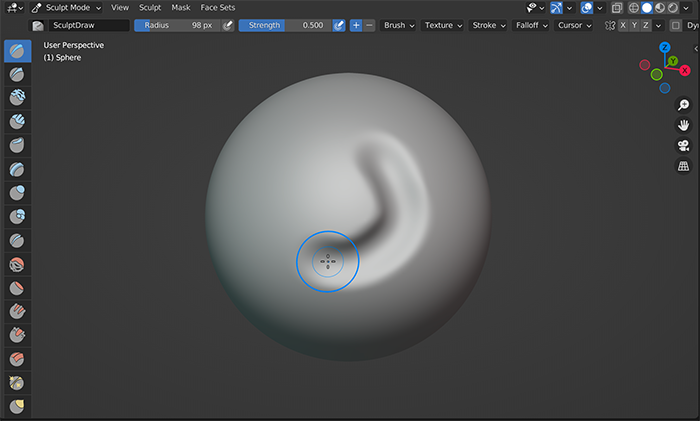700x421 pixels.
Task: Toggle Z axis symmetry
Action: pos(646,25)
